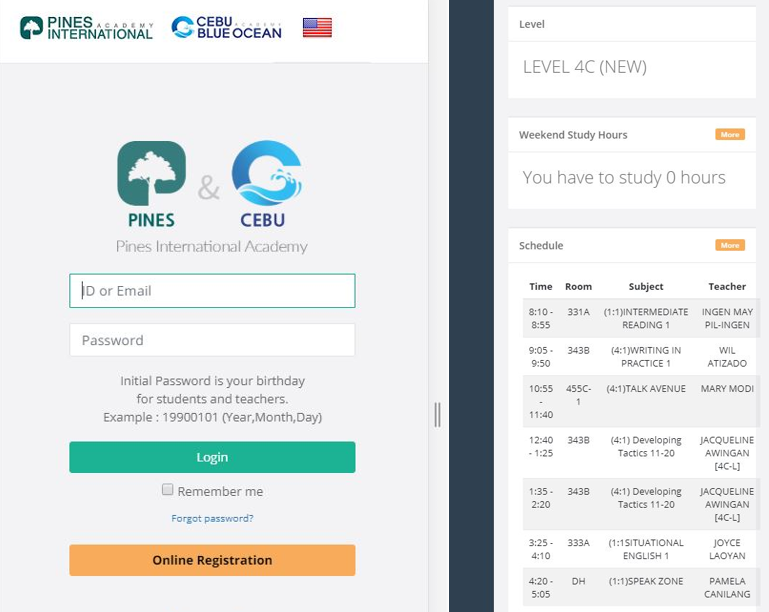Click room 333A cell
Image resolution: width=769 pixels, height=612 pixels.
coord(578,543)
